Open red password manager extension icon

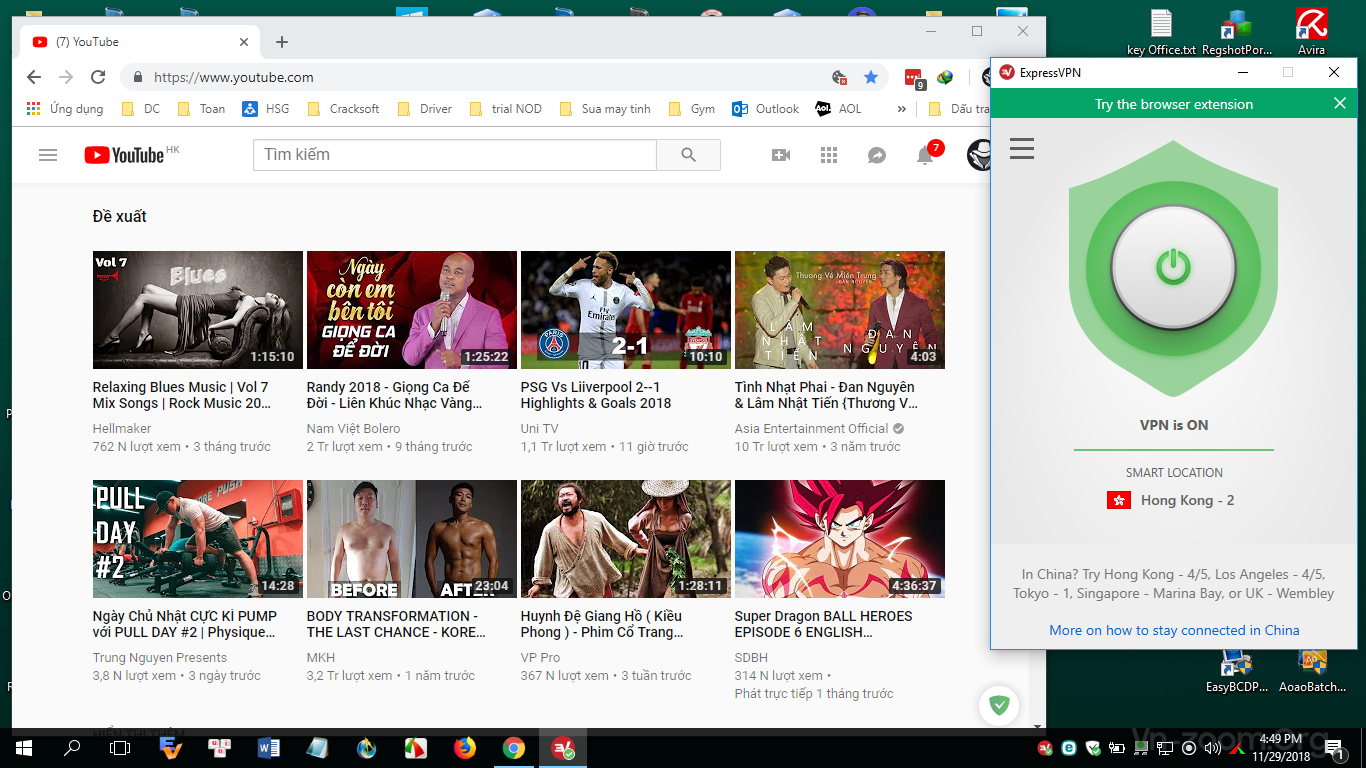pos(913,77)
